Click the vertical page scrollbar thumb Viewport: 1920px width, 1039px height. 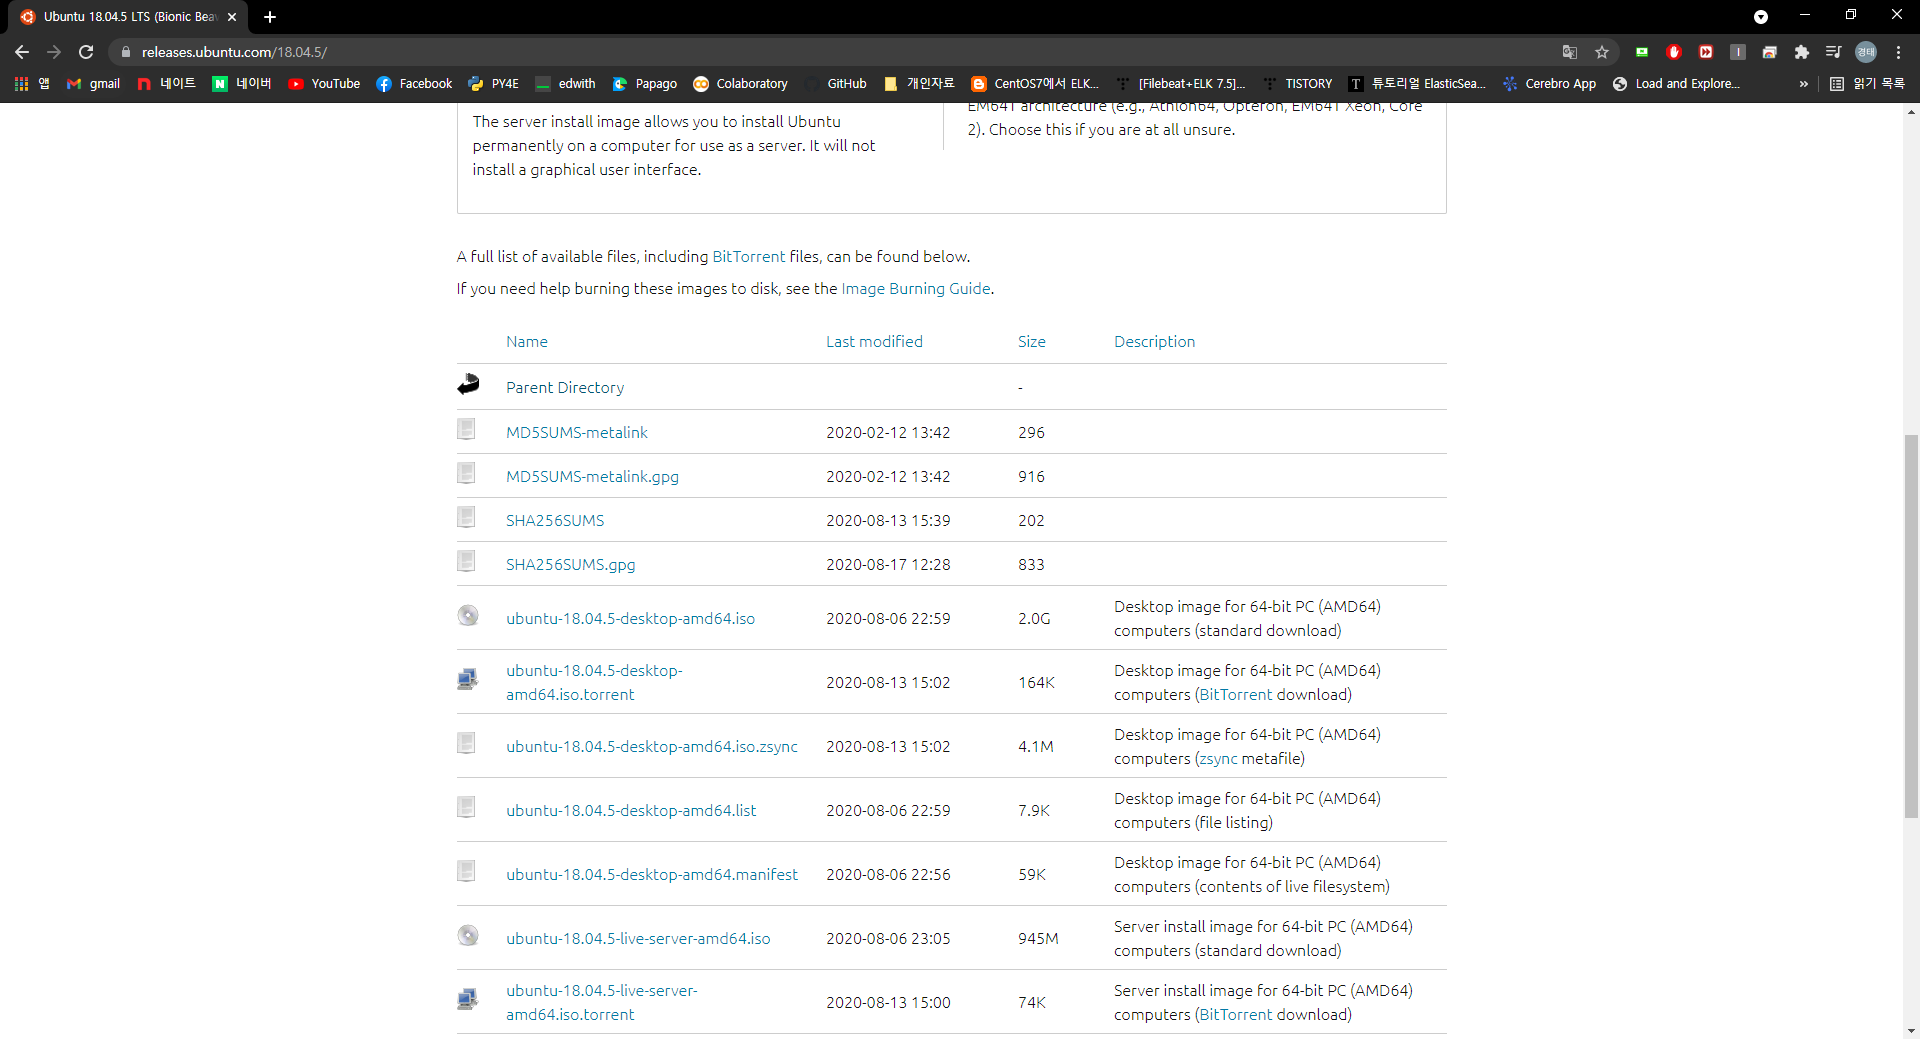pos(1911,627)
